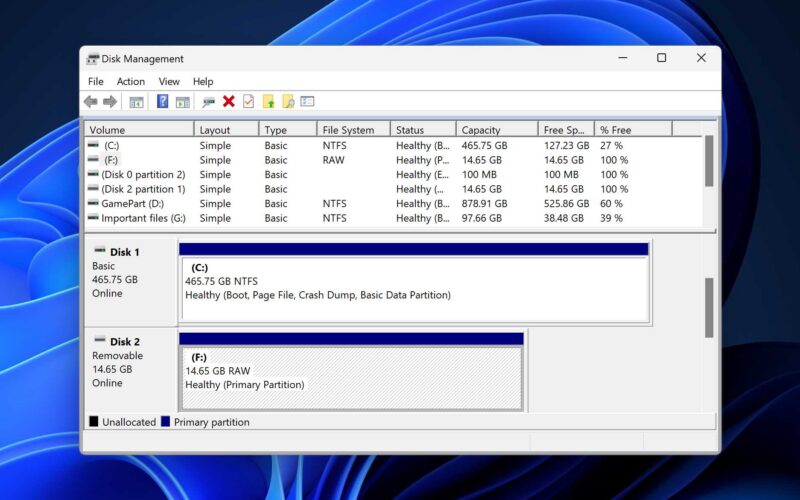Select the Disk 2 Removable label panel
Screen dimensions: 800x500
[x=131, y=370]
